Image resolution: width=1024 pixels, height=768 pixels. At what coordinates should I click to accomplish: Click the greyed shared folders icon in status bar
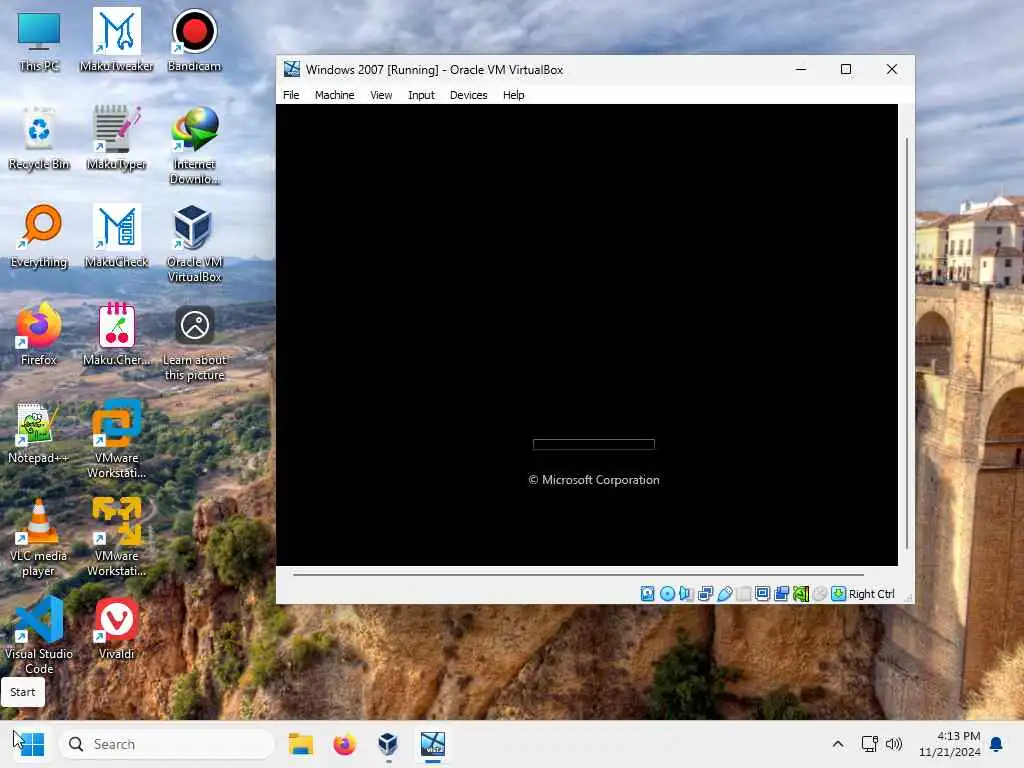[x=743, y=594]
